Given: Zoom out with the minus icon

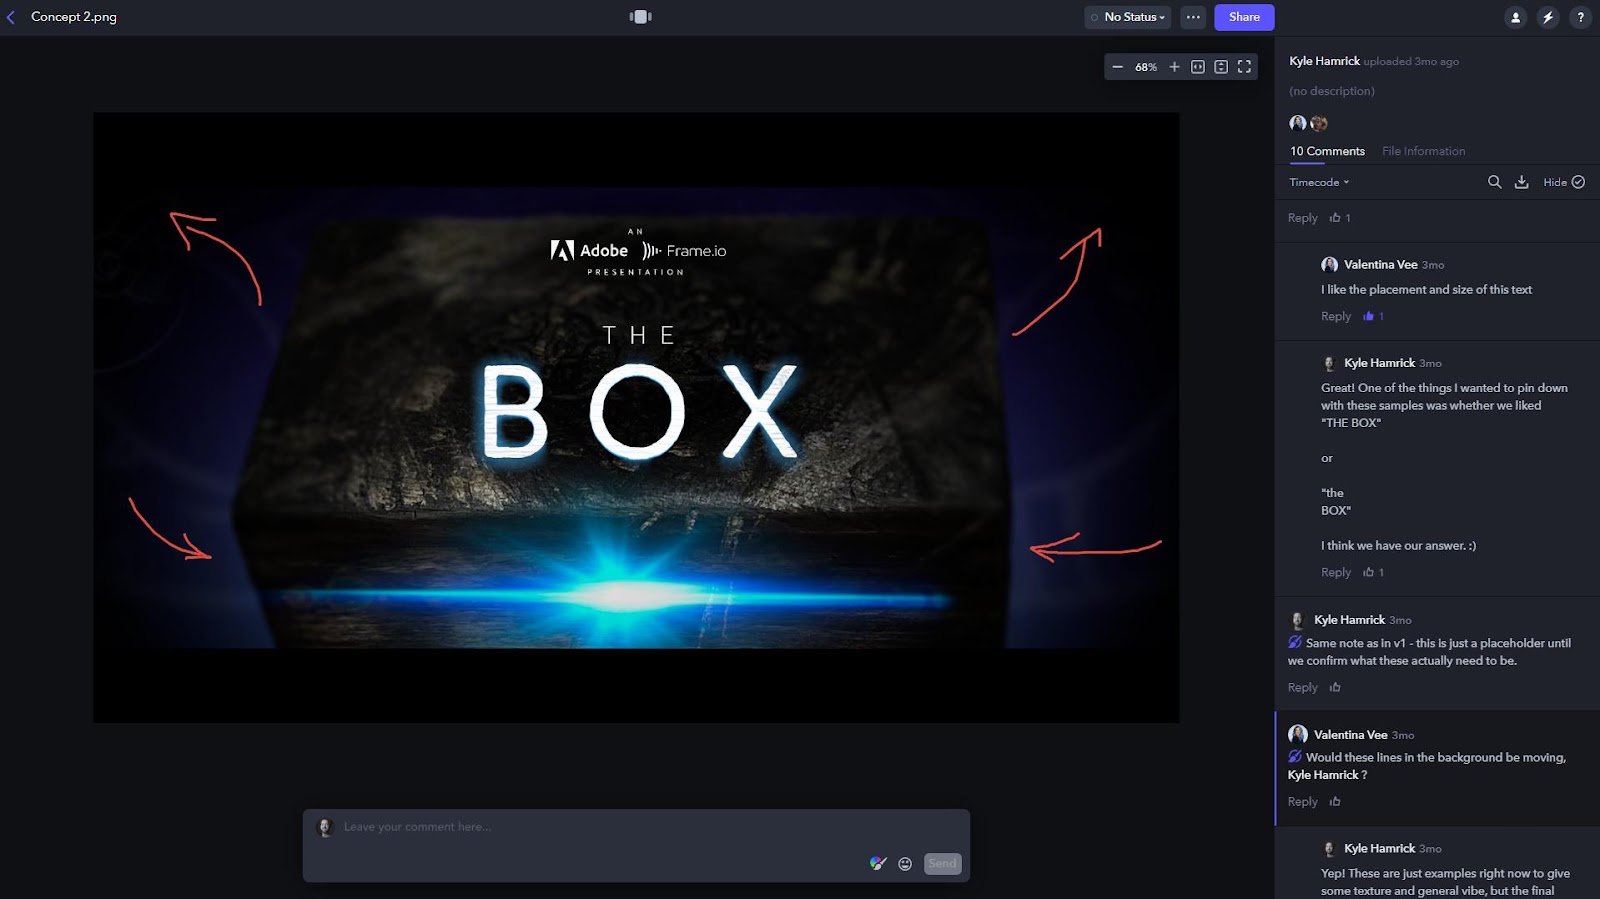Looking at the screenshot, I should (x=1118, y=67).
